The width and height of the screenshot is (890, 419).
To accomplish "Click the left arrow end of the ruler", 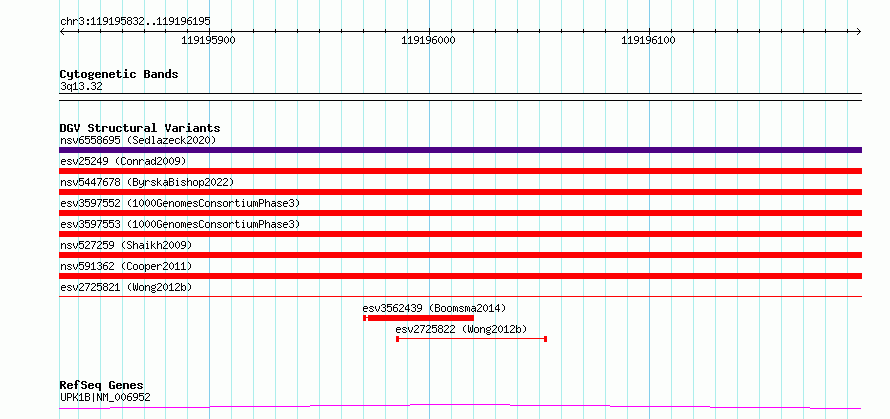I will coord(62,31).
